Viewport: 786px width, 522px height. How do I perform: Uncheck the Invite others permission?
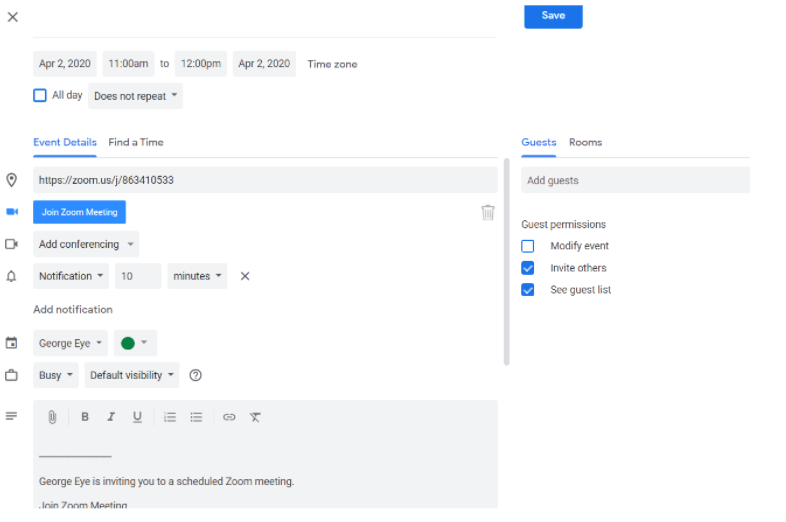pos(528,268)
